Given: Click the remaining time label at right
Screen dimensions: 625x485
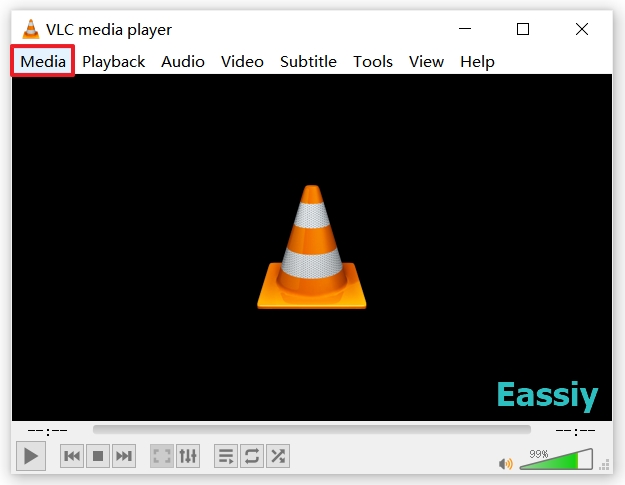Looking at the screenshot, I should pyautogui.click(x=575, y=431).
